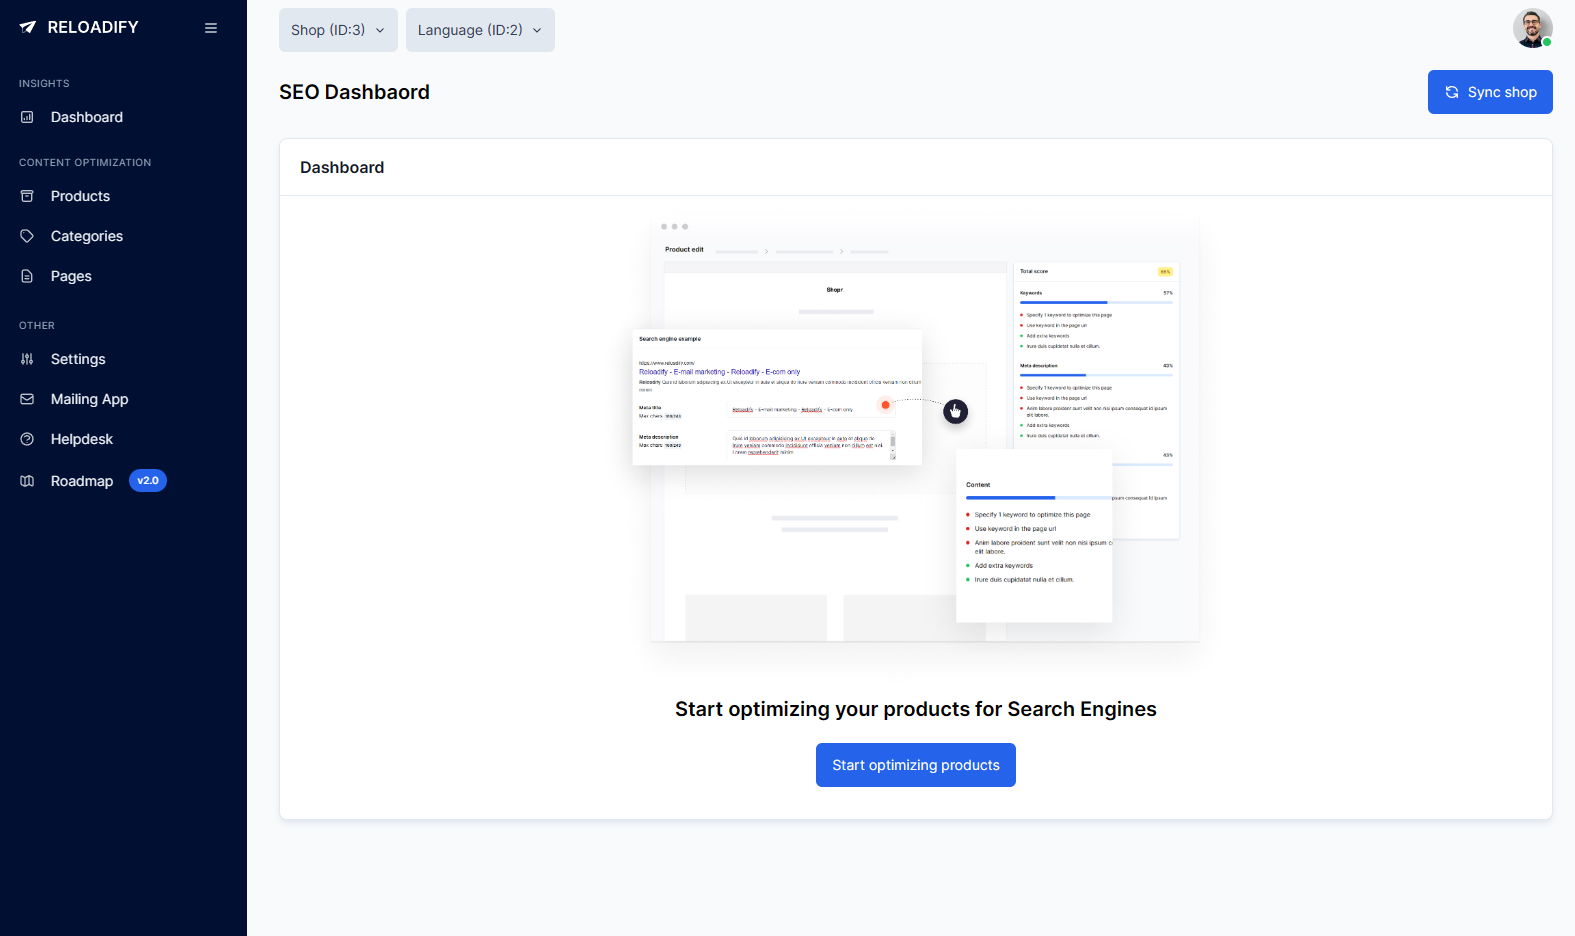Open Settings in the sidebar
The height and width of the screenshot is (936, 1575).
pyautogui.click(x=78, y=359)
